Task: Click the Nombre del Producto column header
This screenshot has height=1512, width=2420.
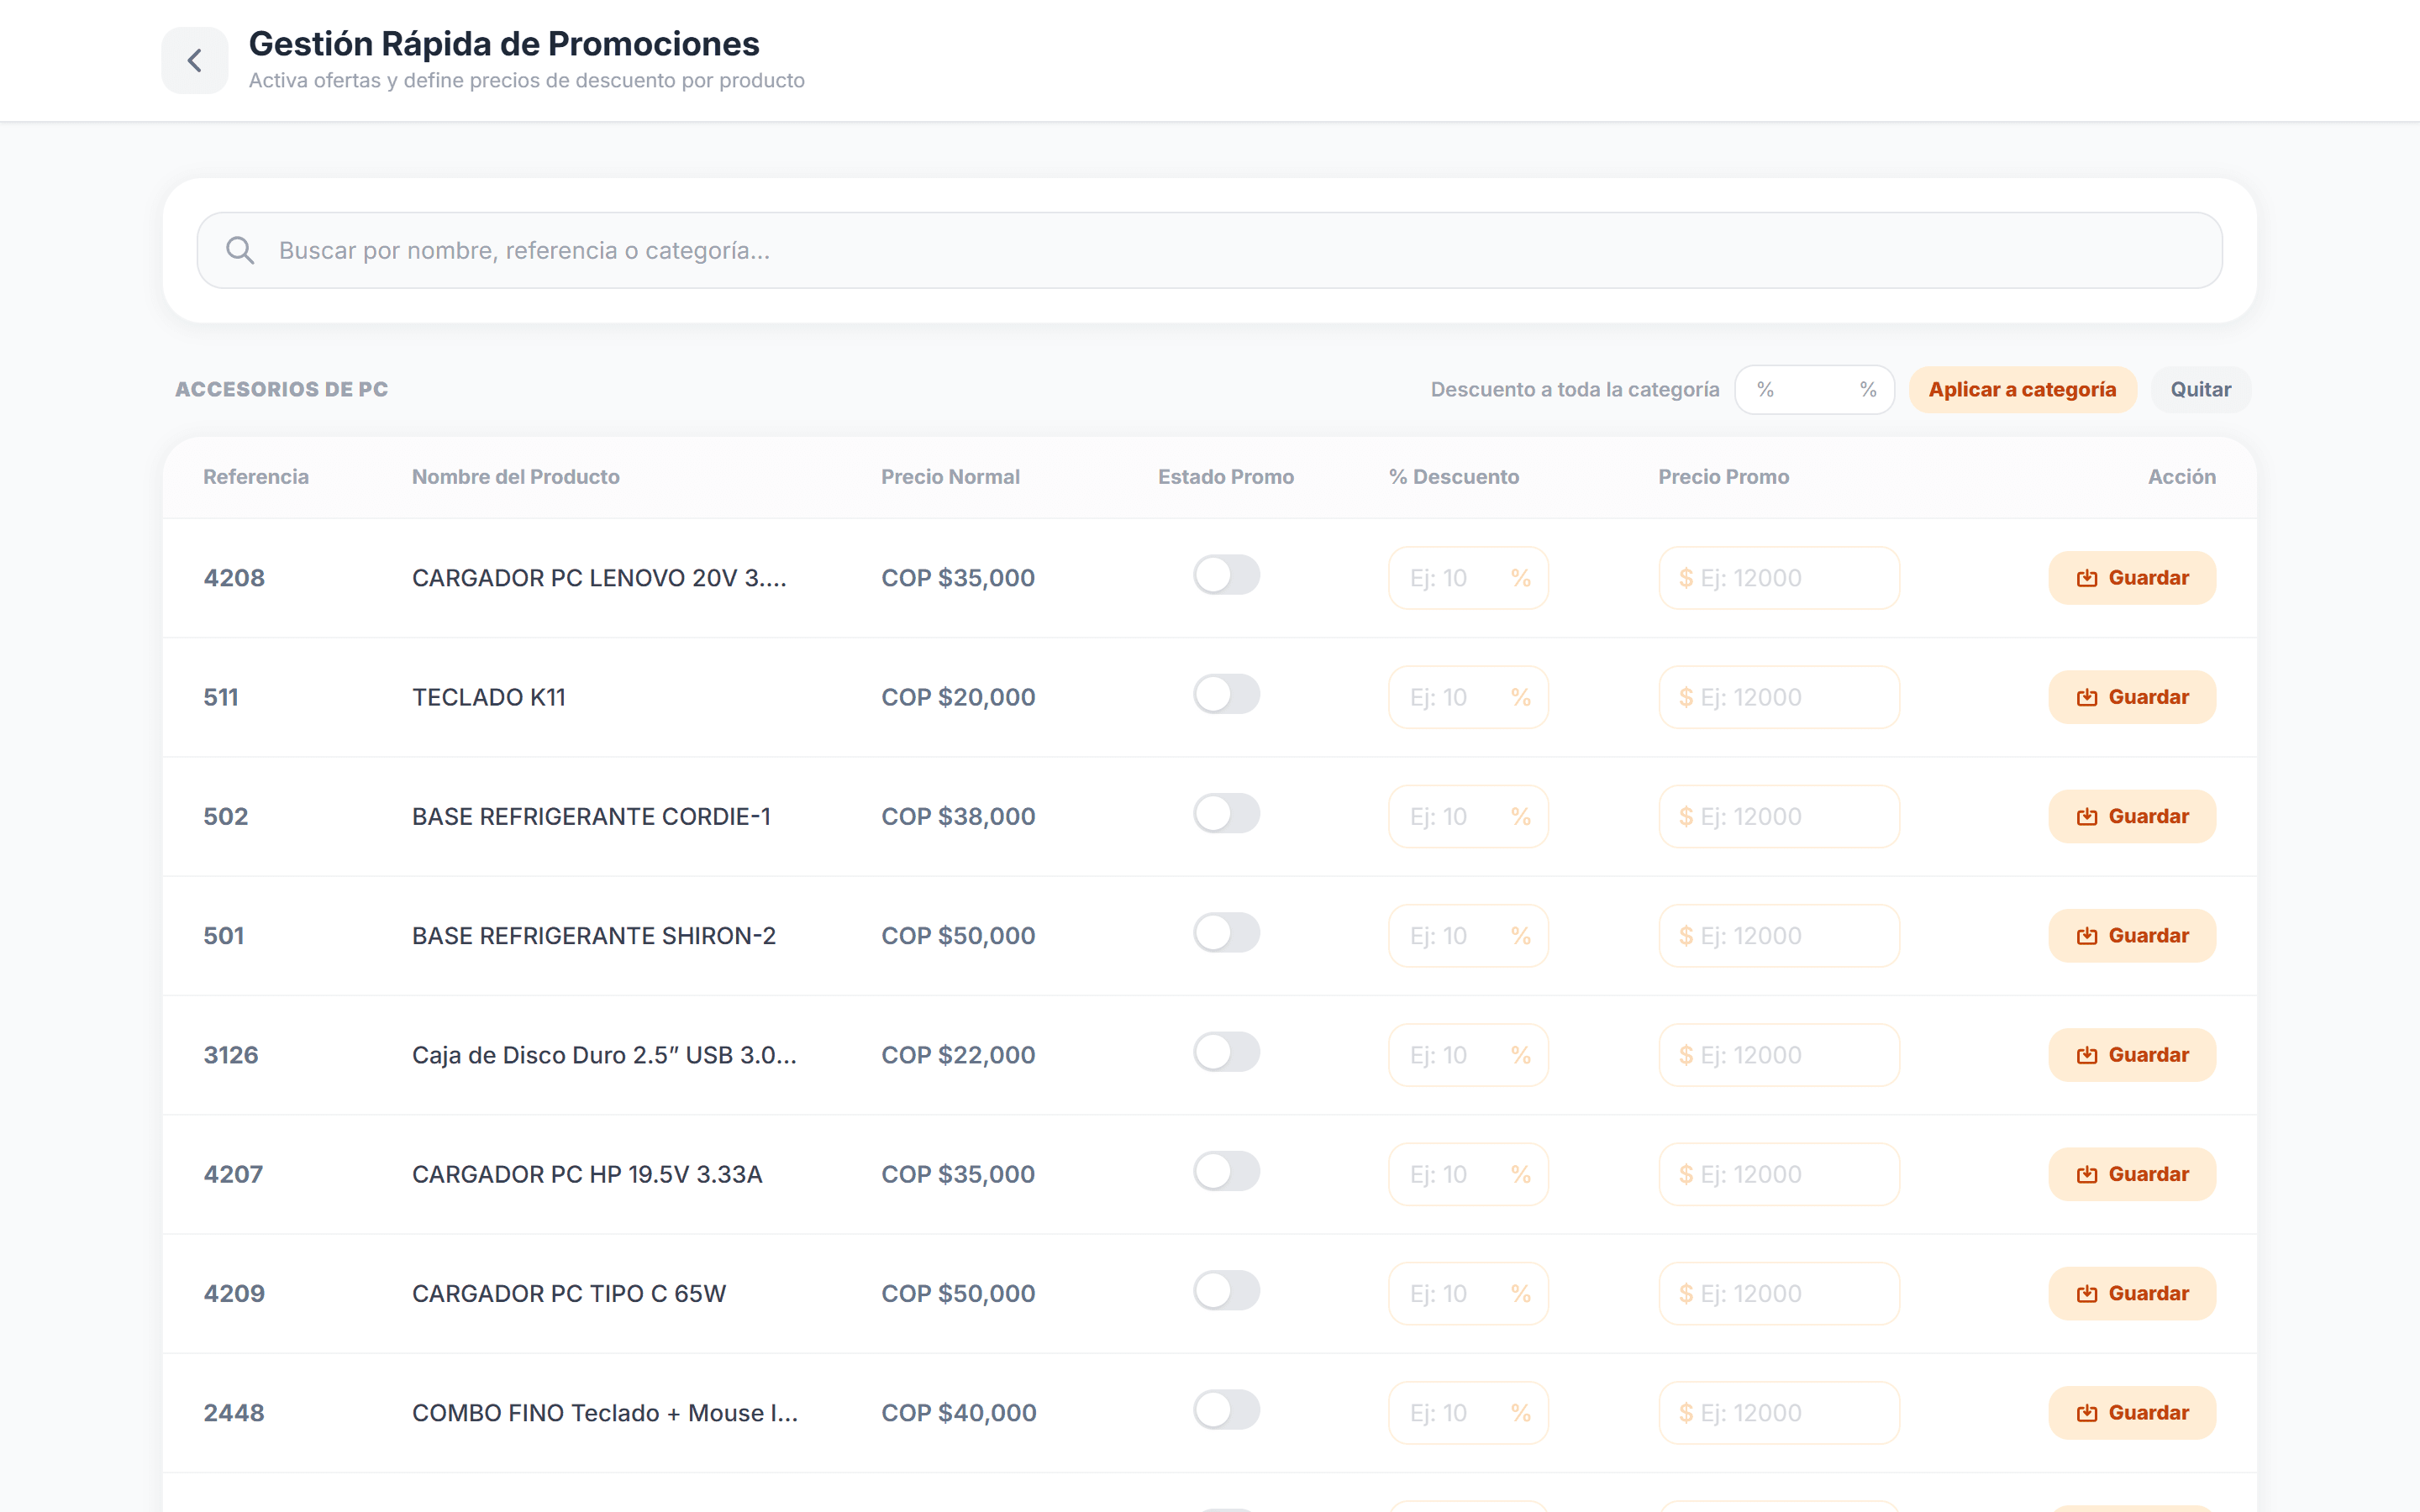Action: (x=516, y=477)
